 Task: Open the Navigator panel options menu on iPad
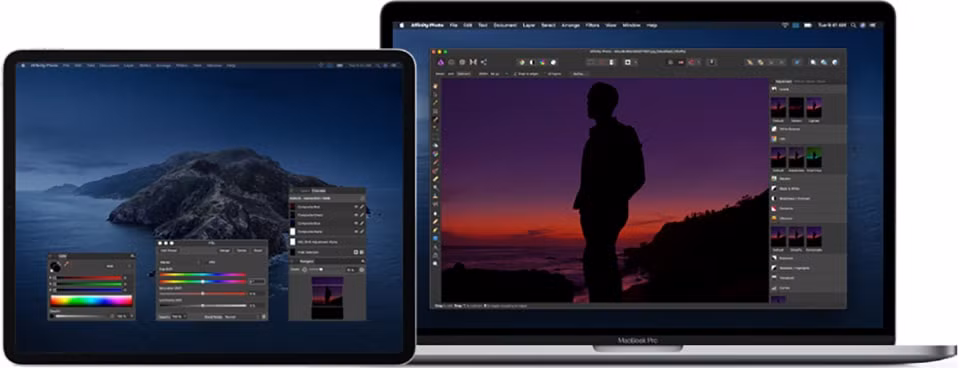click(x=362, y=261)
